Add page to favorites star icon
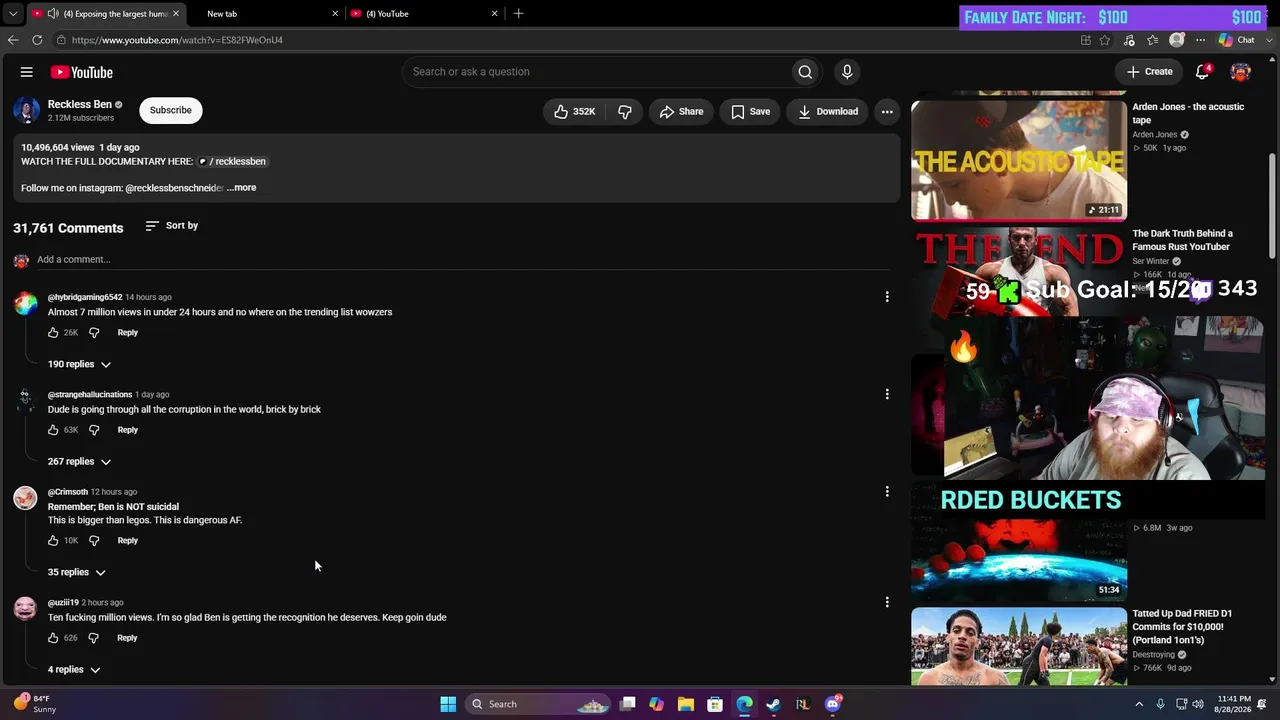 [1105, 40]
